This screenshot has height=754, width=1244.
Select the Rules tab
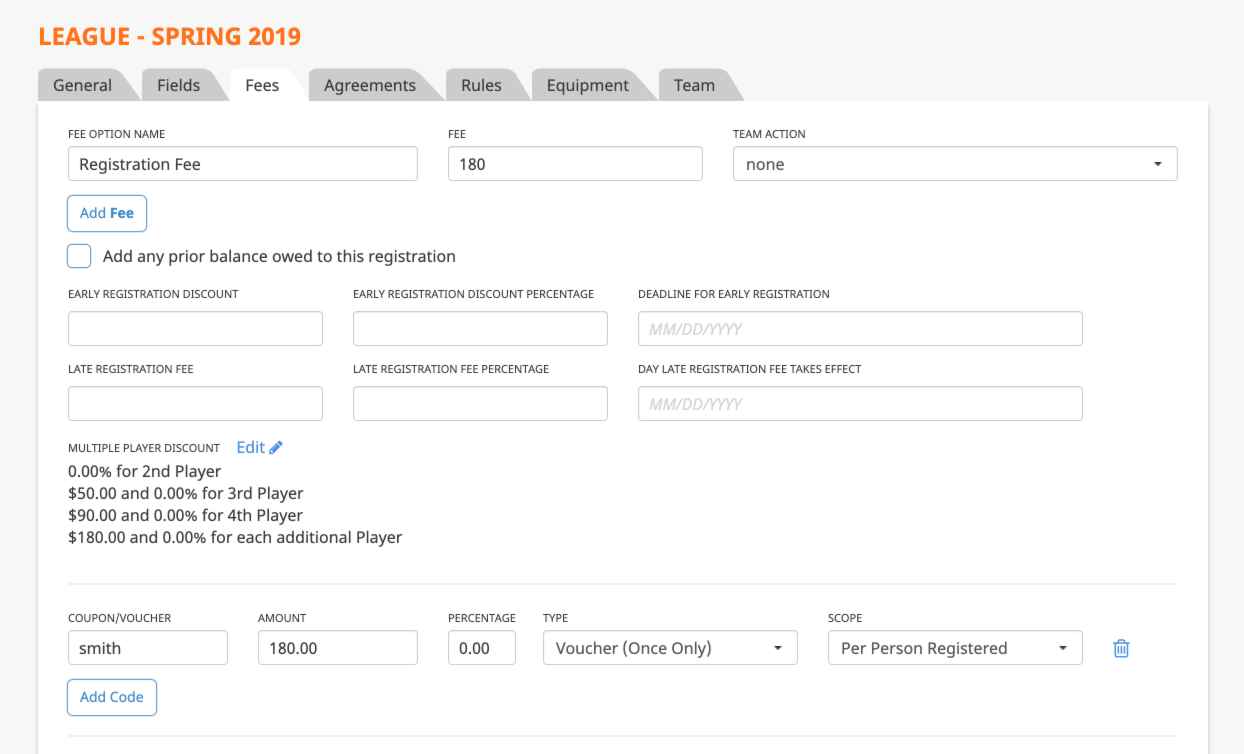(x=481, y=85)
